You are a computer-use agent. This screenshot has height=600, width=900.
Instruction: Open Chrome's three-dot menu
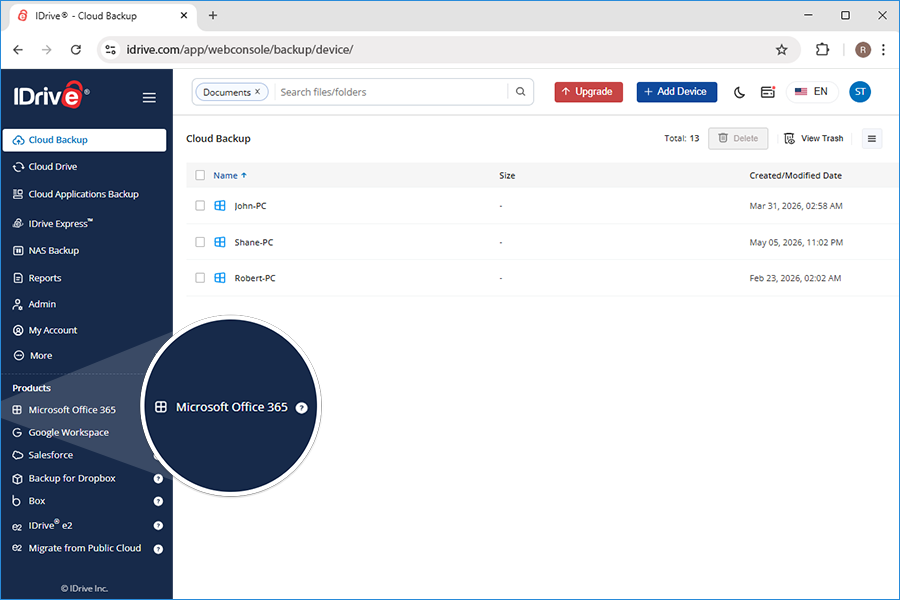883,50
